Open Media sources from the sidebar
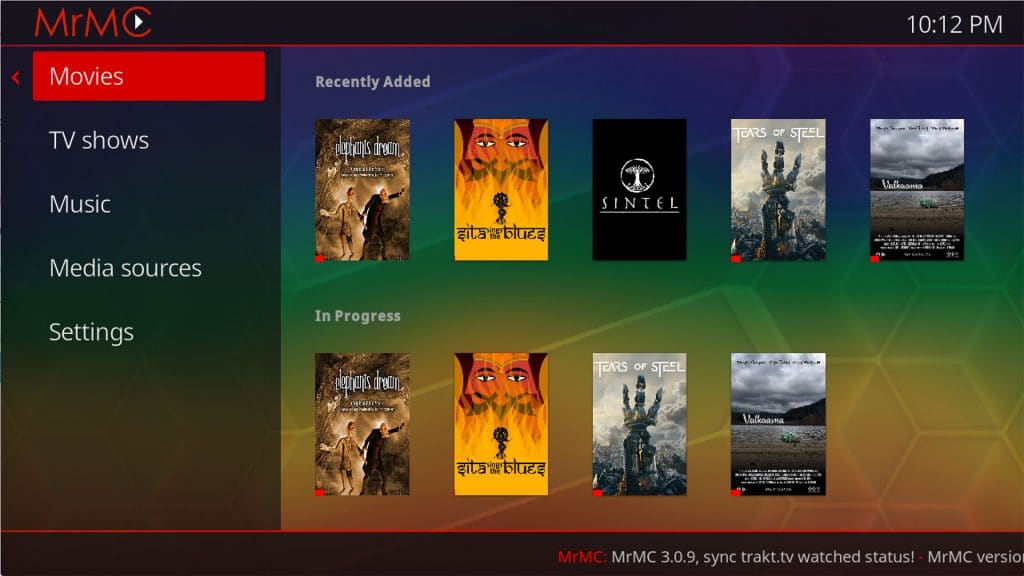The height and width of the screenshot is (576, 1024). pos(125,268)
